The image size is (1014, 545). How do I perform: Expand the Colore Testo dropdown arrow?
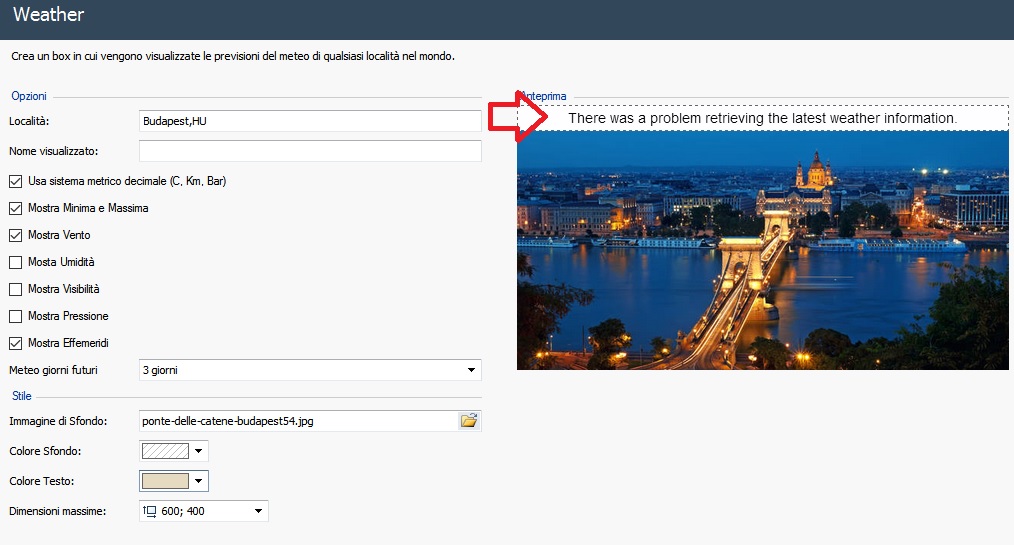click(x=199, y=481)
